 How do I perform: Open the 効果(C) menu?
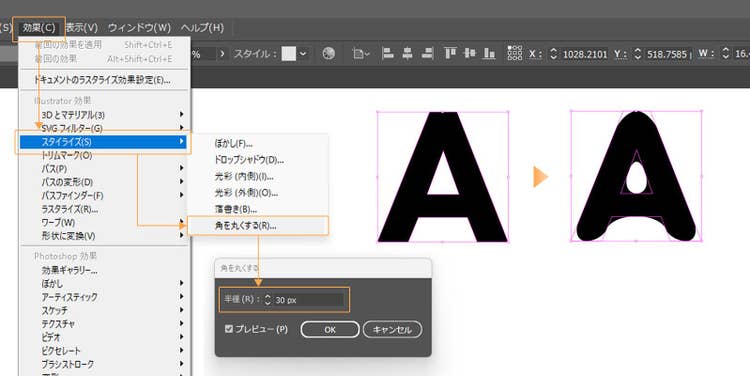pos(39,28)
